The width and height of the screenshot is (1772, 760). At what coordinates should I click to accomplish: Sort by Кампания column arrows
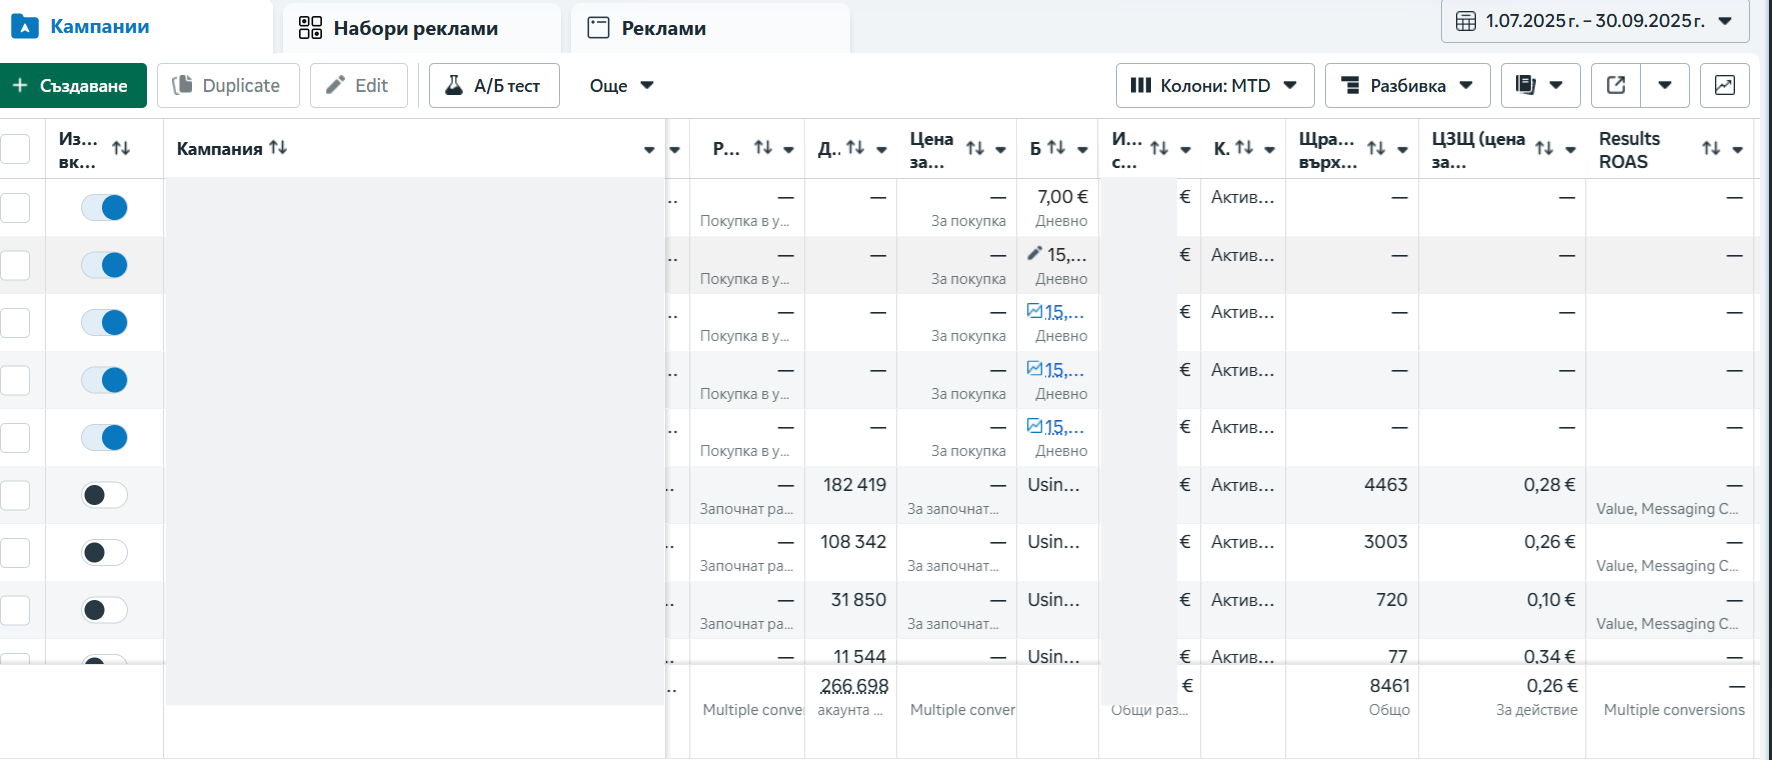pyautogui.click(x=278, y=148)
